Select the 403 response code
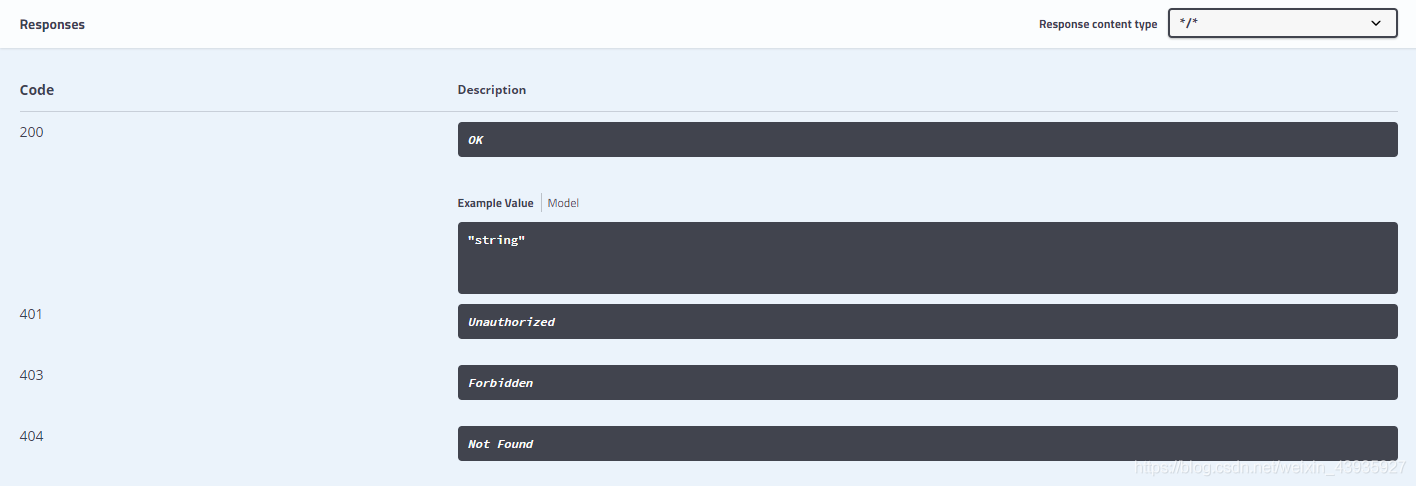Image resolution: width=1416 pixels, height=486 pixels. tap(32, 375)
